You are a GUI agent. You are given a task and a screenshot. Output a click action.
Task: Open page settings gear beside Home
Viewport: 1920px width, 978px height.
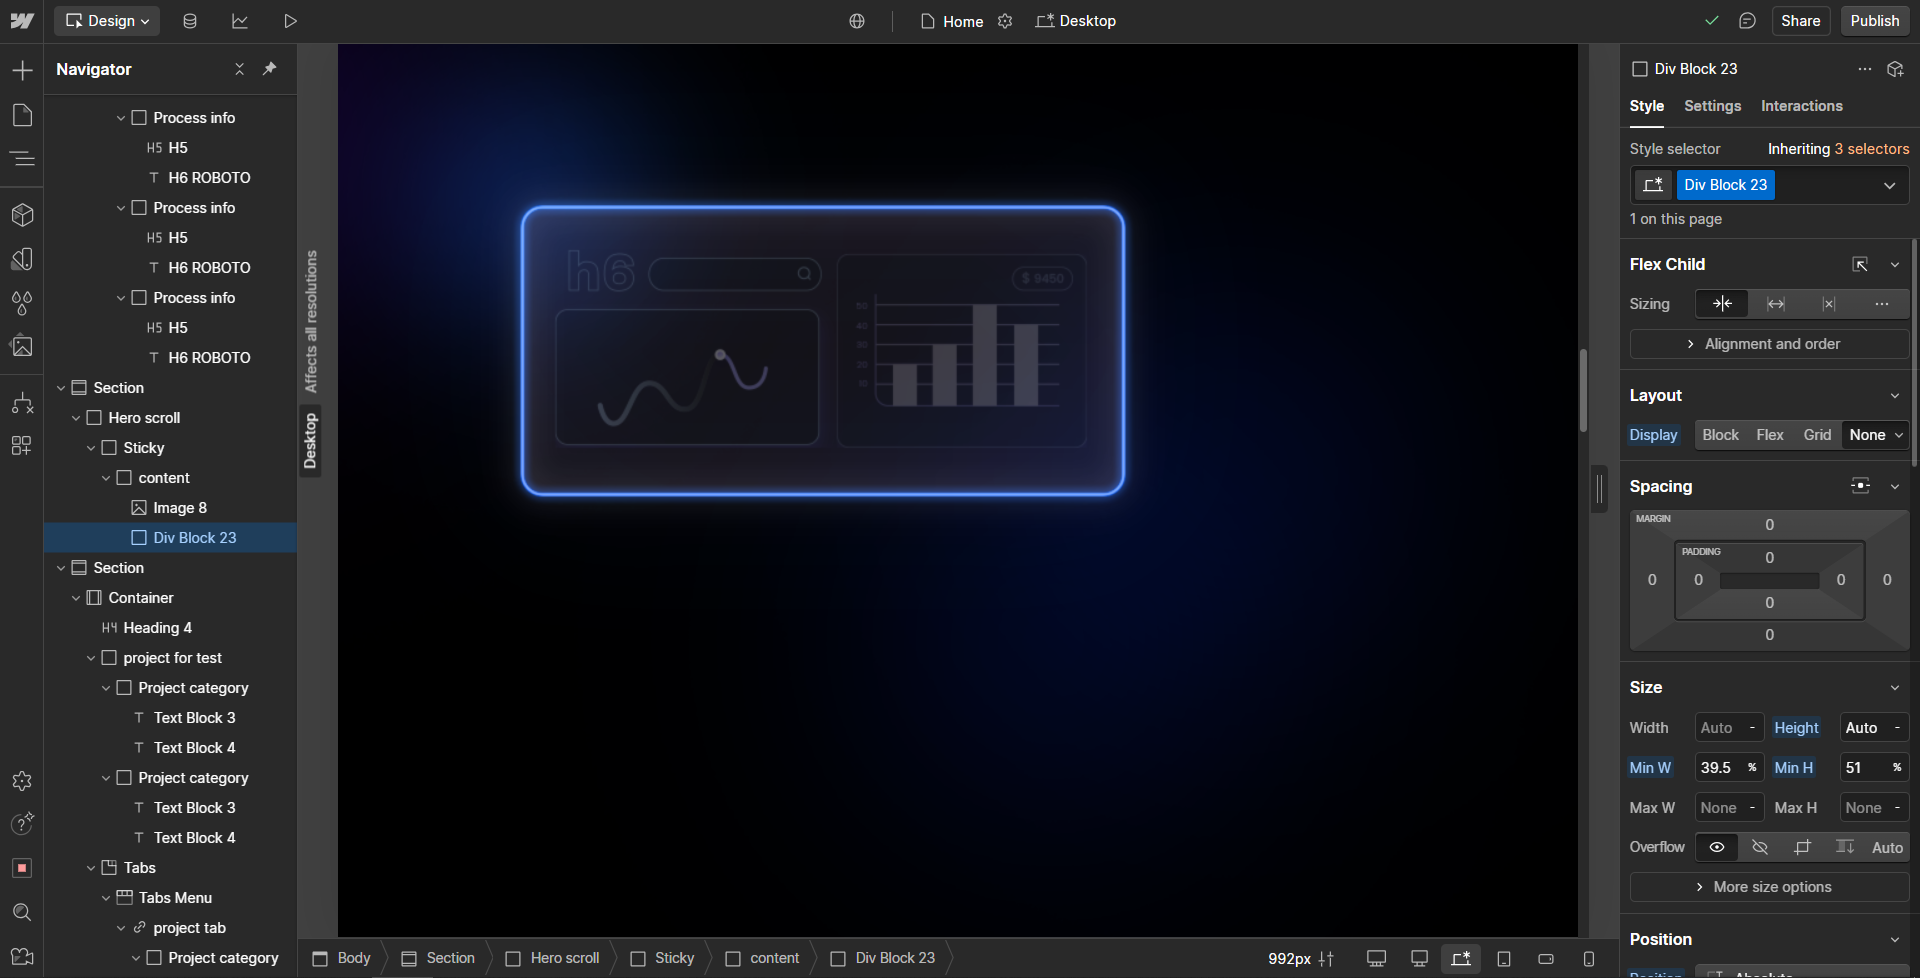pos(1005,20)
